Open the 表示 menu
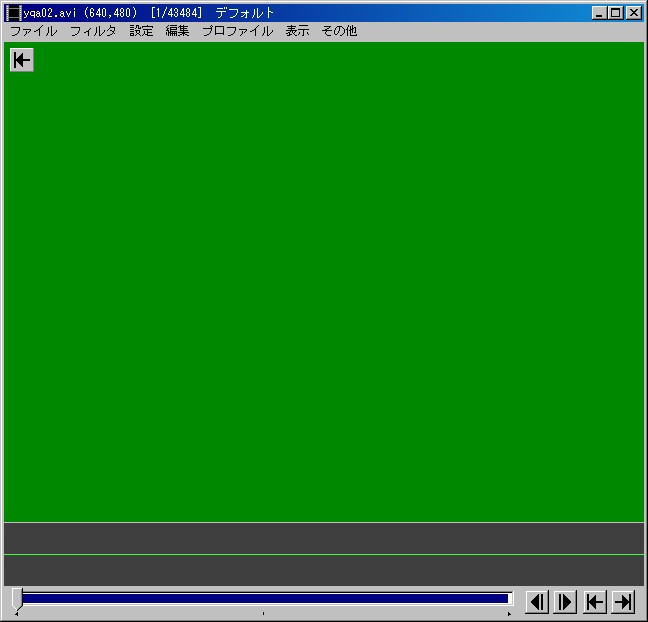This screenshot has height=622, width=648. pyautogui.click(x=297, y=31)
